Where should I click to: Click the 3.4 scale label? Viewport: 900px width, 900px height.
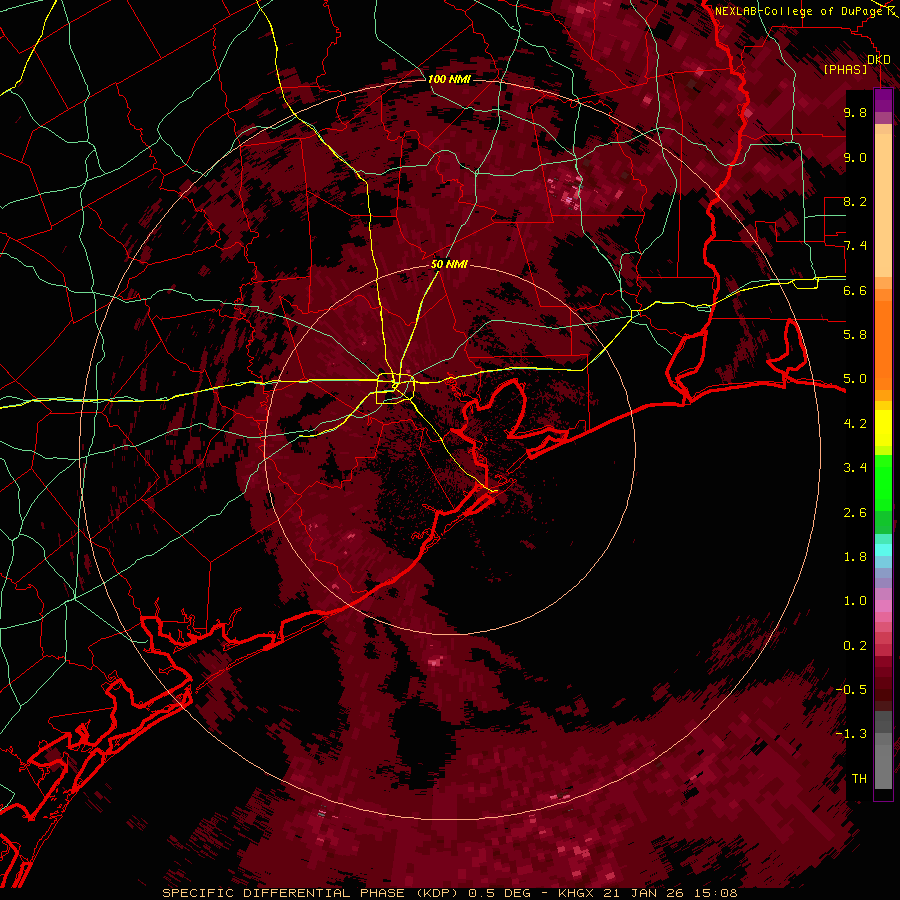tap(855, 468)
